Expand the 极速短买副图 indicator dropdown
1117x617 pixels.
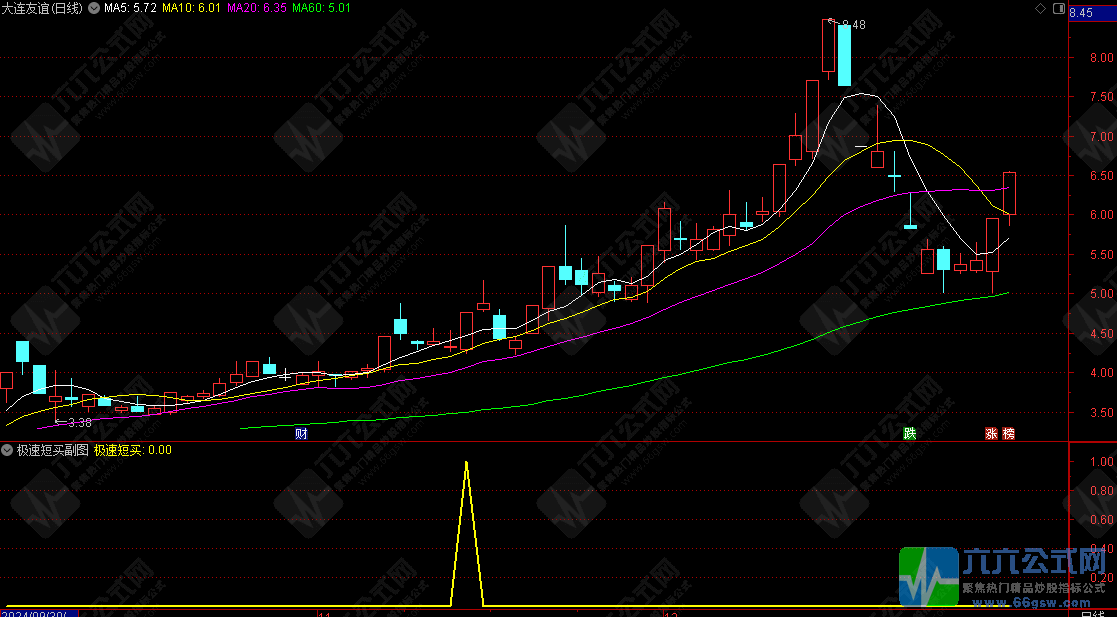[7, 450]
